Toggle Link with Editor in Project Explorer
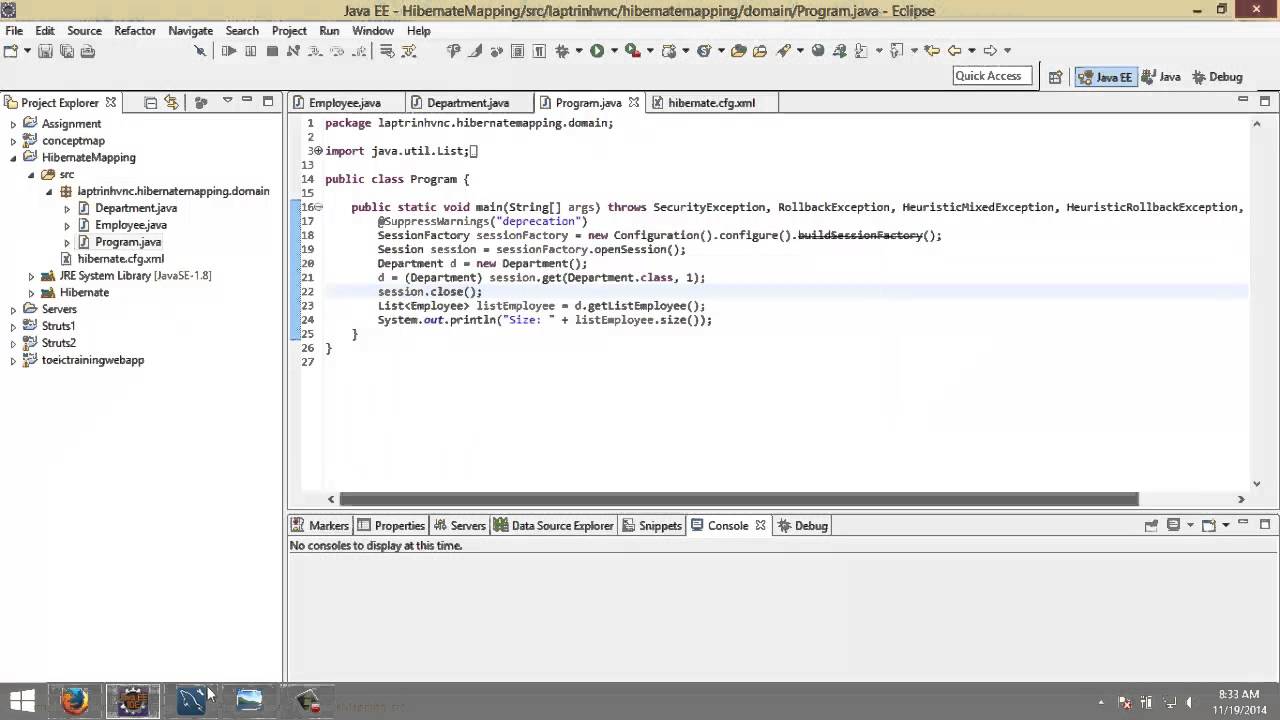 [171, 102]
